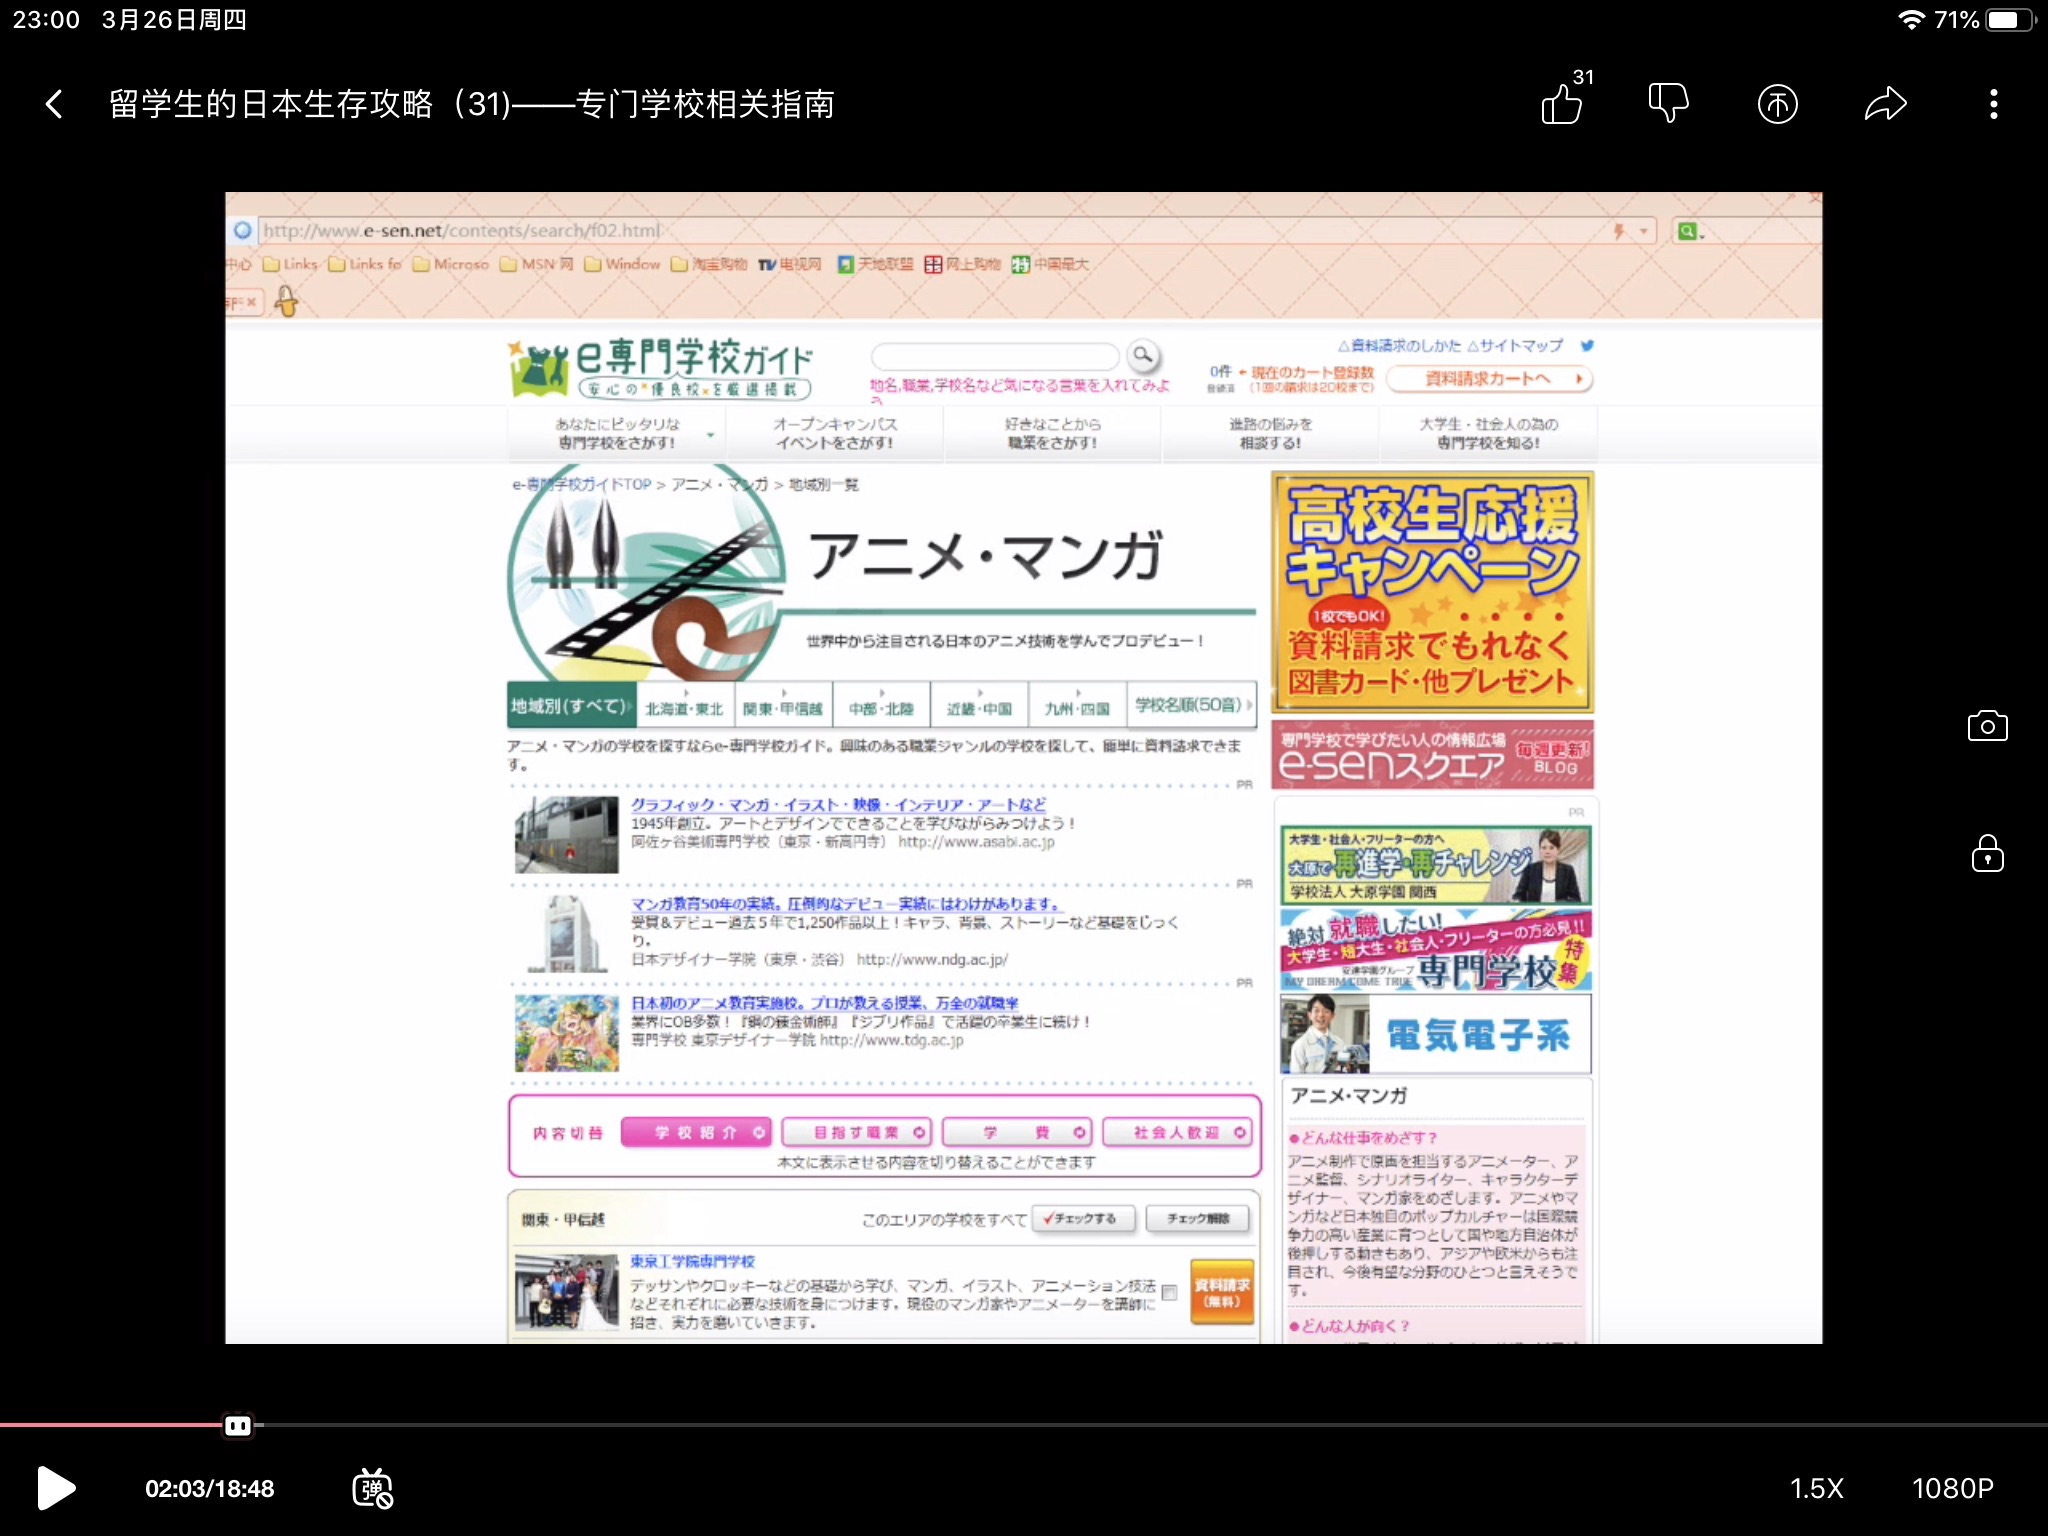The width and height of the screenshot is (2048, 1536).
Task: Click the チェックする button
Action: 1084,1218
